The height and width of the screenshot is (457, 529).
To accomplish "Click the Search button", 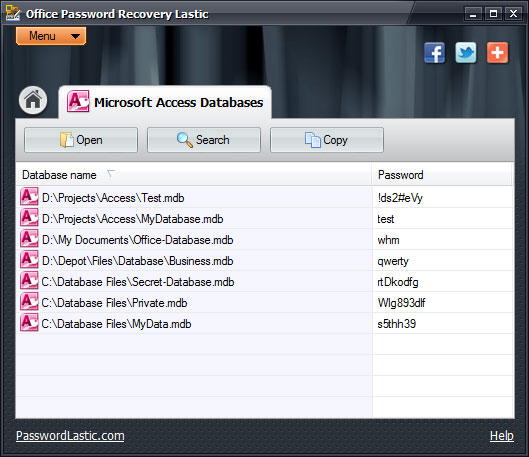I will click(204, 140).
